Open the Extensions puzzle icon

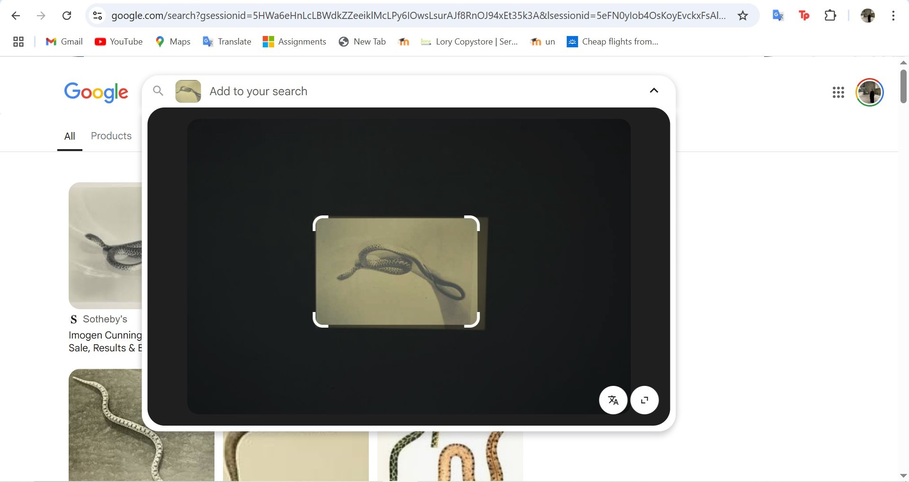pos(830,16)
